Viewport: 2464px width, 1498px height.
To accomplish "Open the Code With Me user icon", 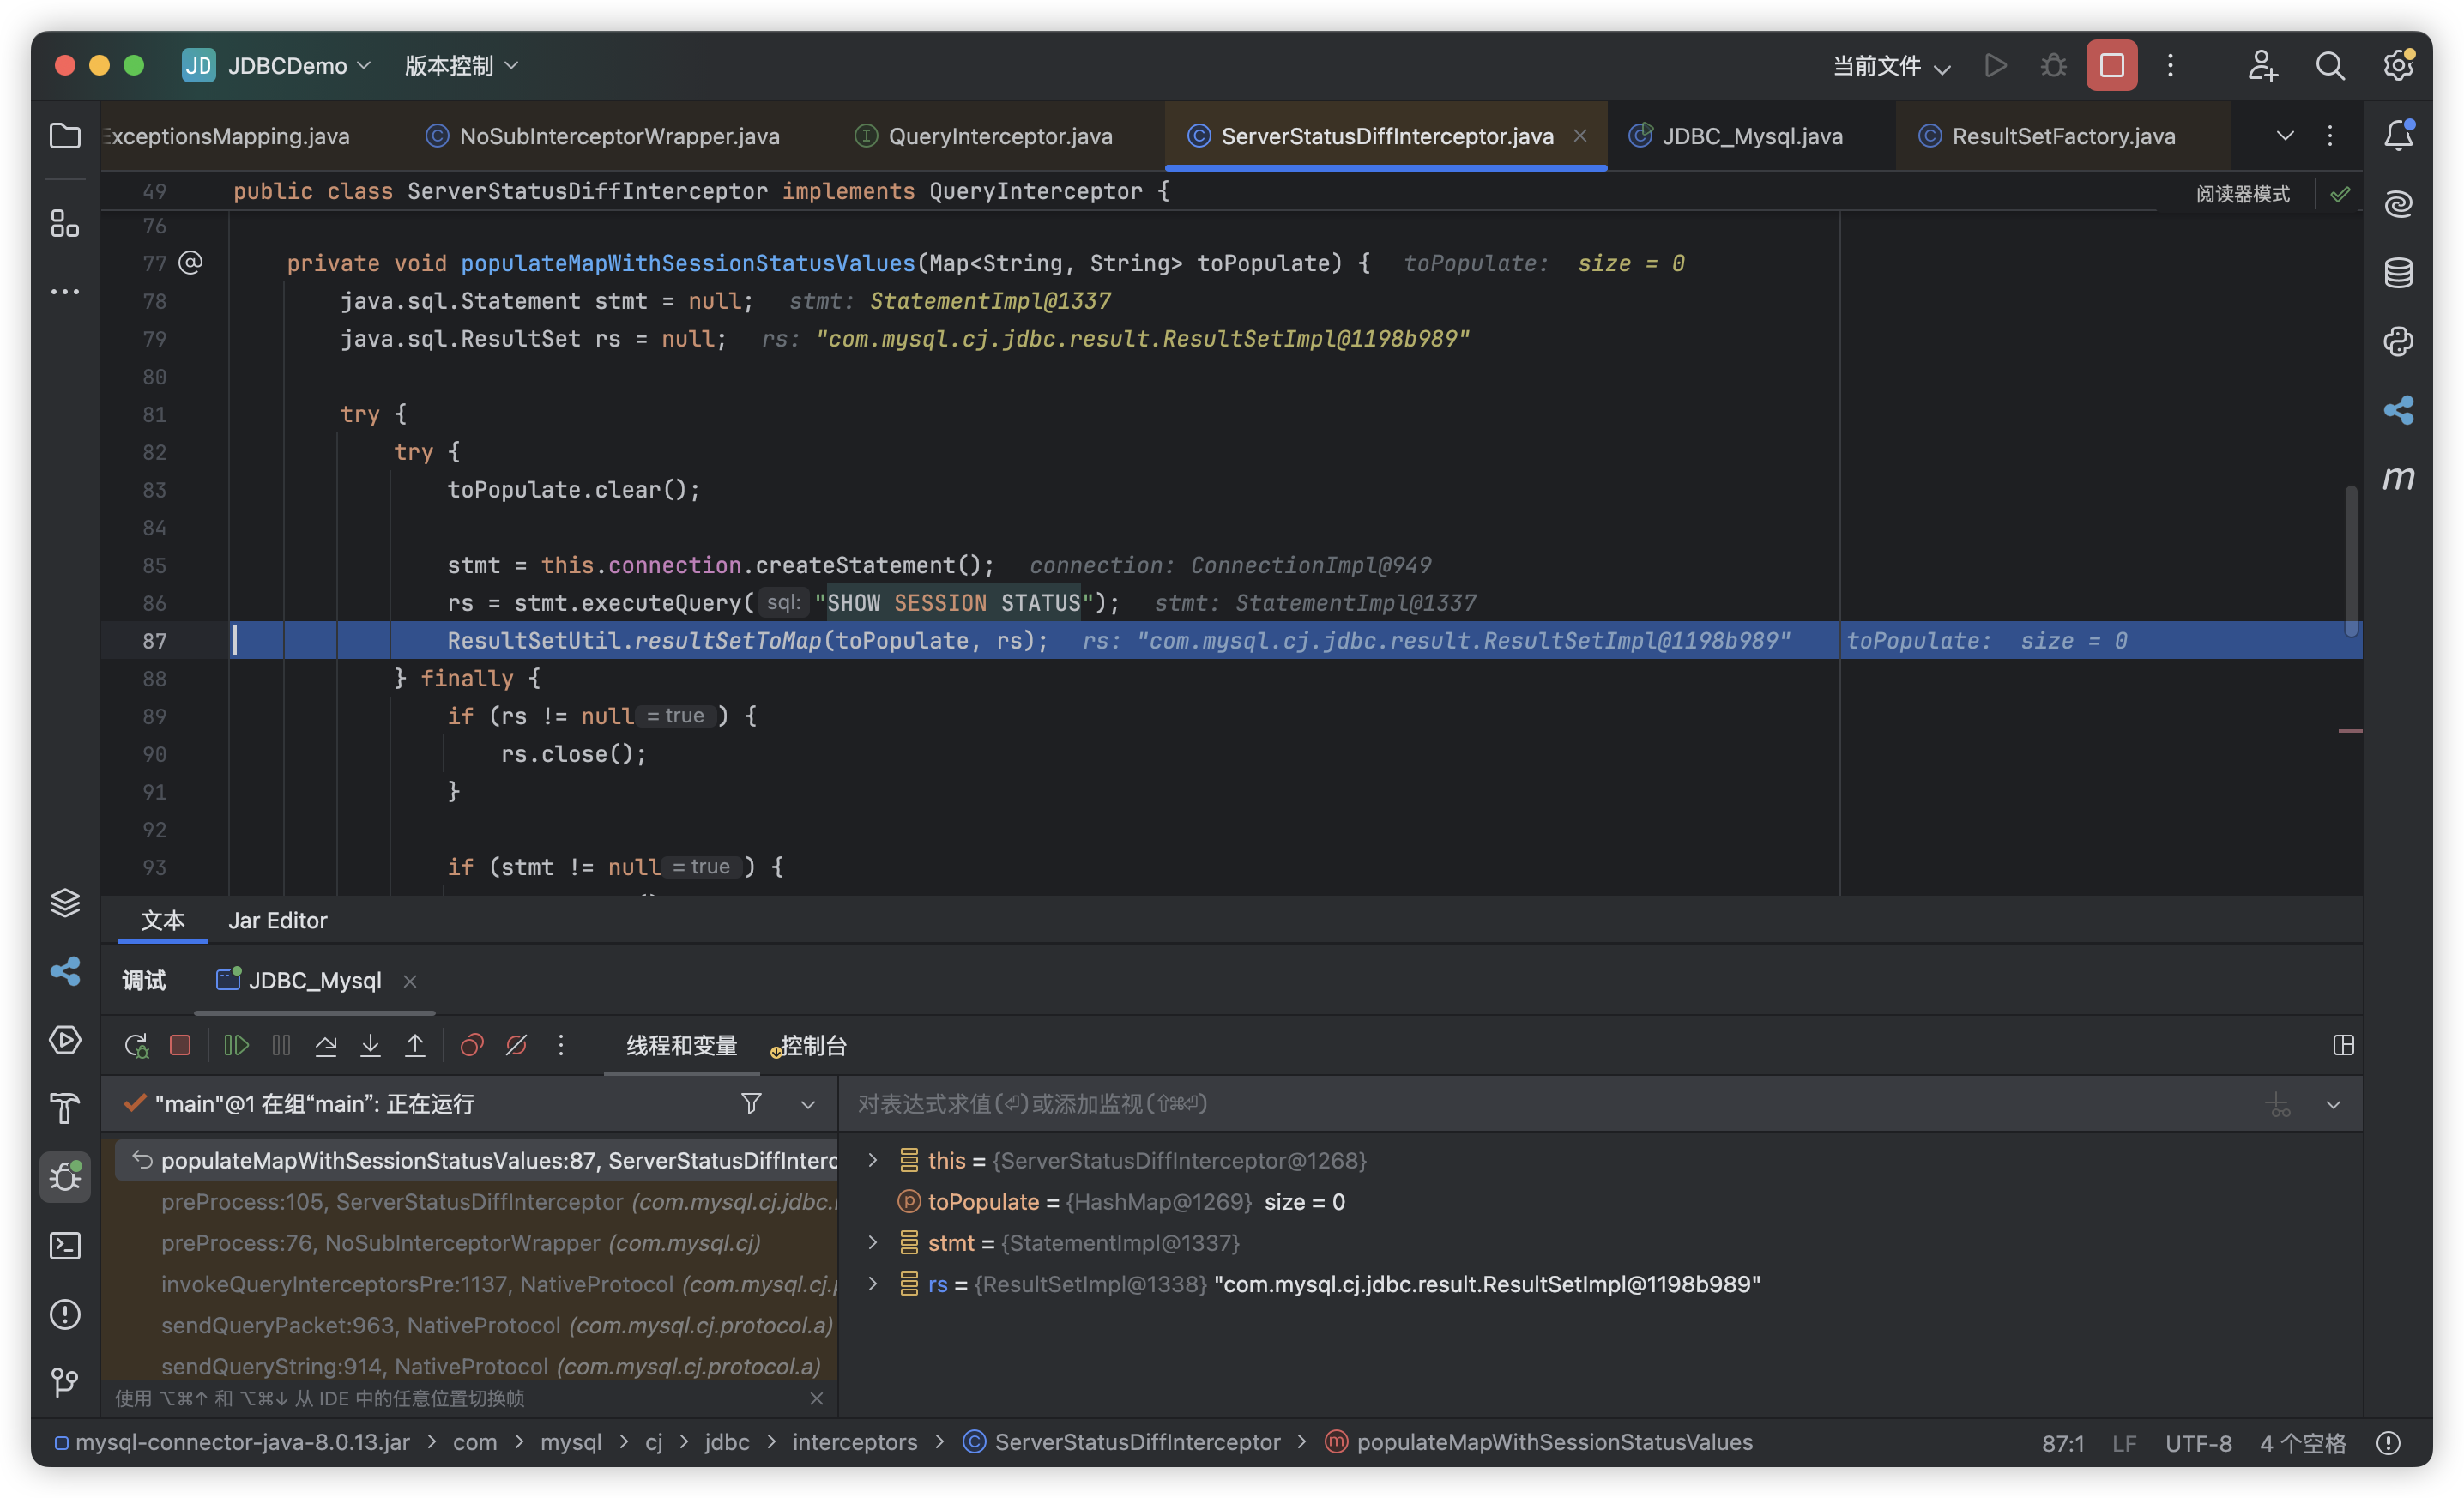I will [x=2262, y=65].
